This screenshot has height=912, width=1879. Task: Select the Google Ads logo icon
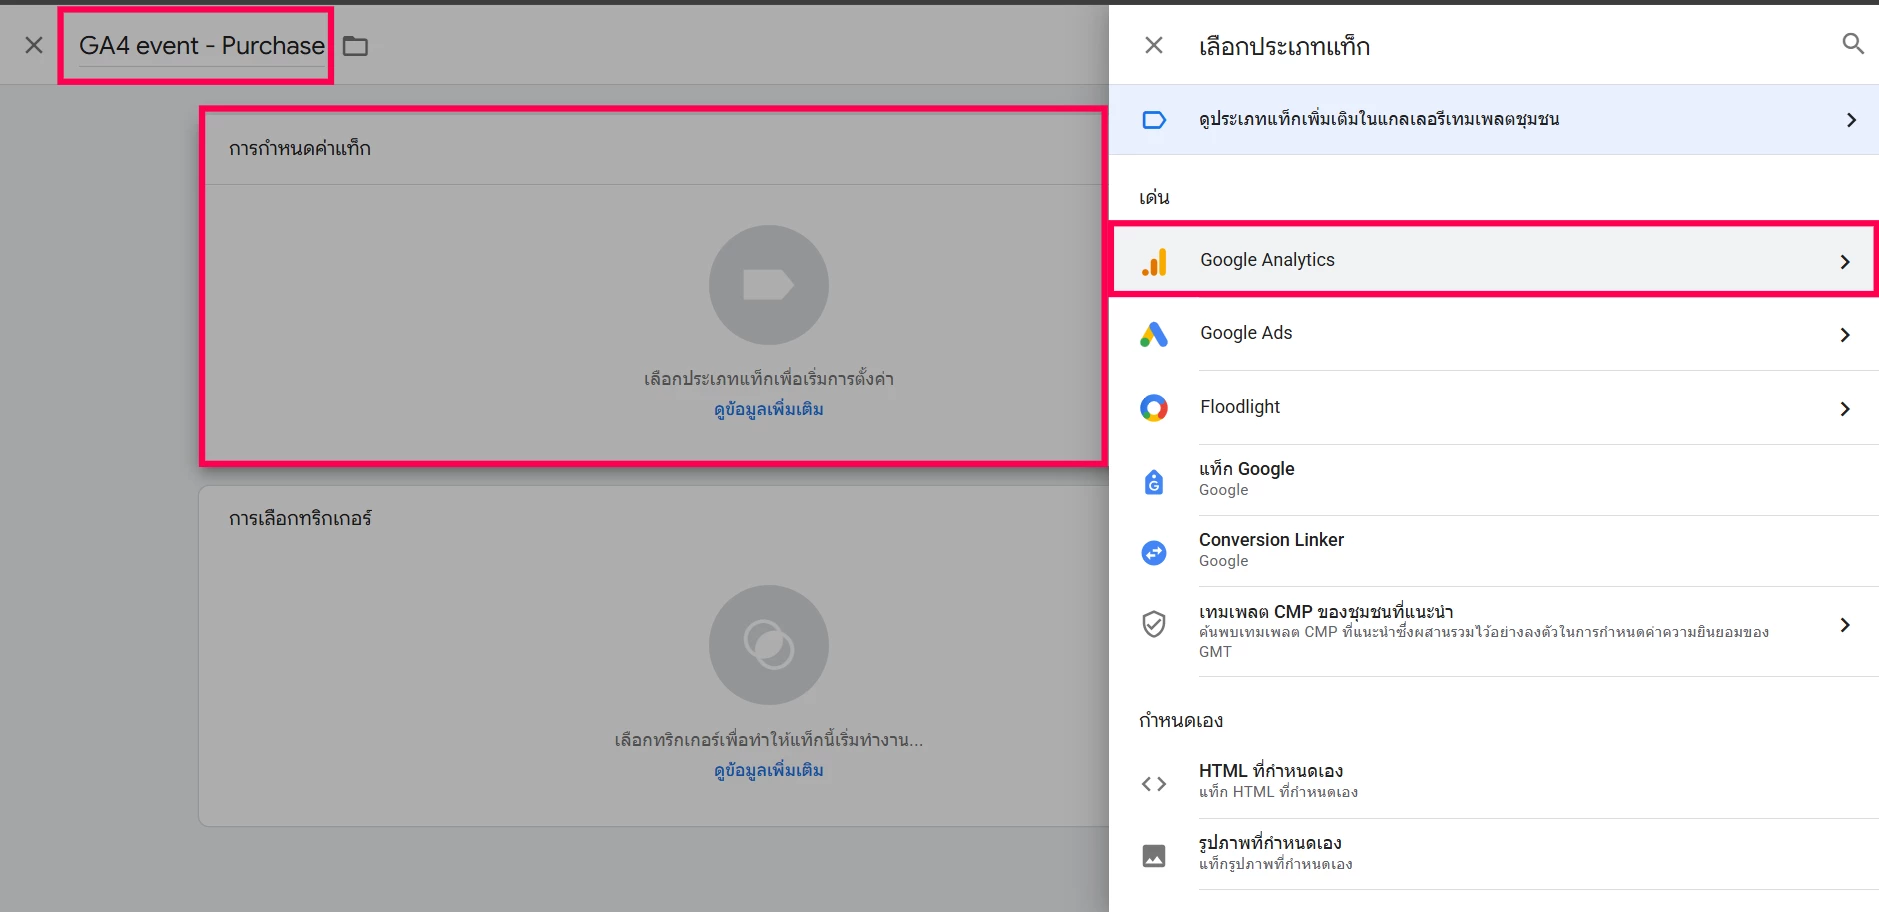coord(1154,334)
